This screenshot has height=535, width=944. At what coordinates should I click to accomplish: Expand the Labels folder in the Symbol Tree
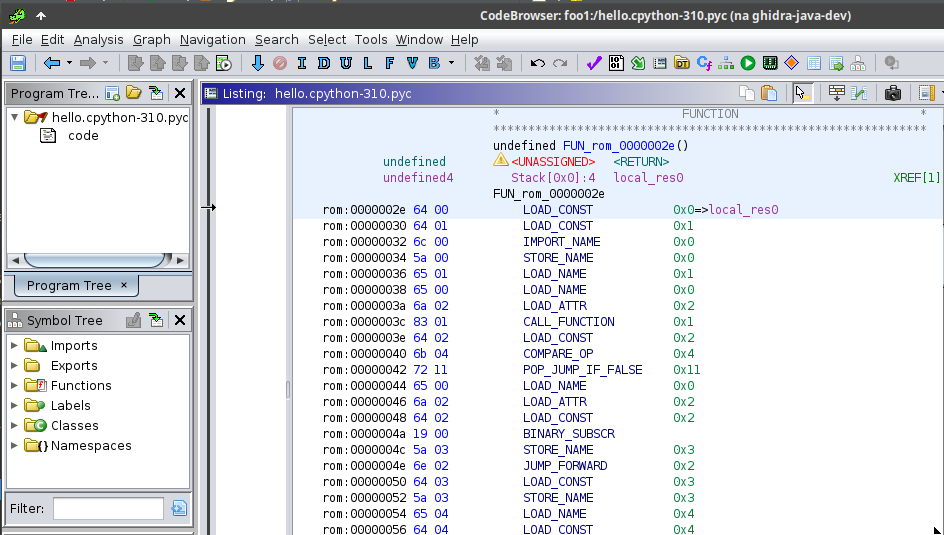14,406
